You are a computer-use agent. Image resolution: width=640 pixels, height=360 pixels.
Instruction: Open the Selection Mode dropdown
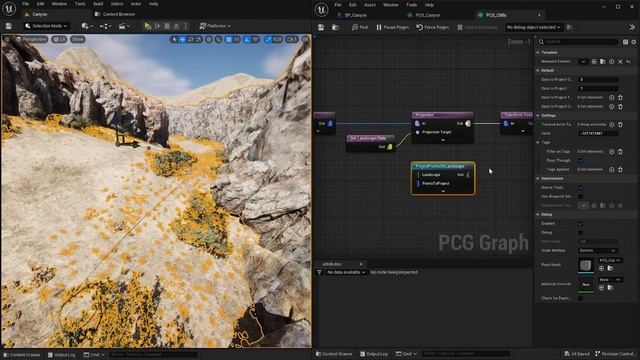[47, 26]
